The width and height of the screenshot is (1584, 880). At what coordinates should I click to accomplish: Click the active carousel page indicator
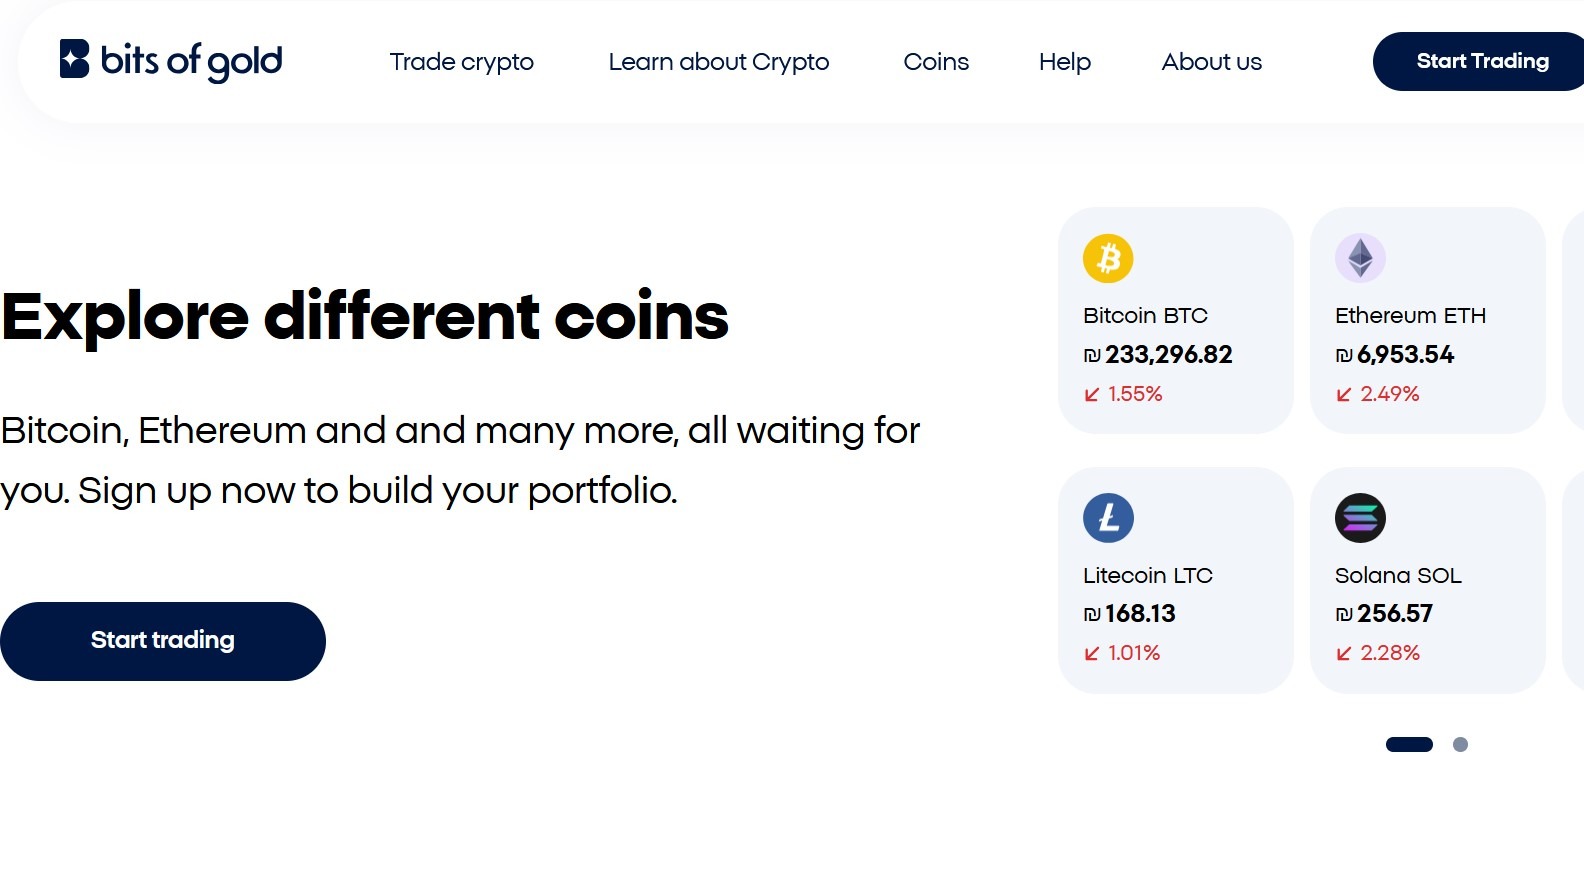[1410, 744]
